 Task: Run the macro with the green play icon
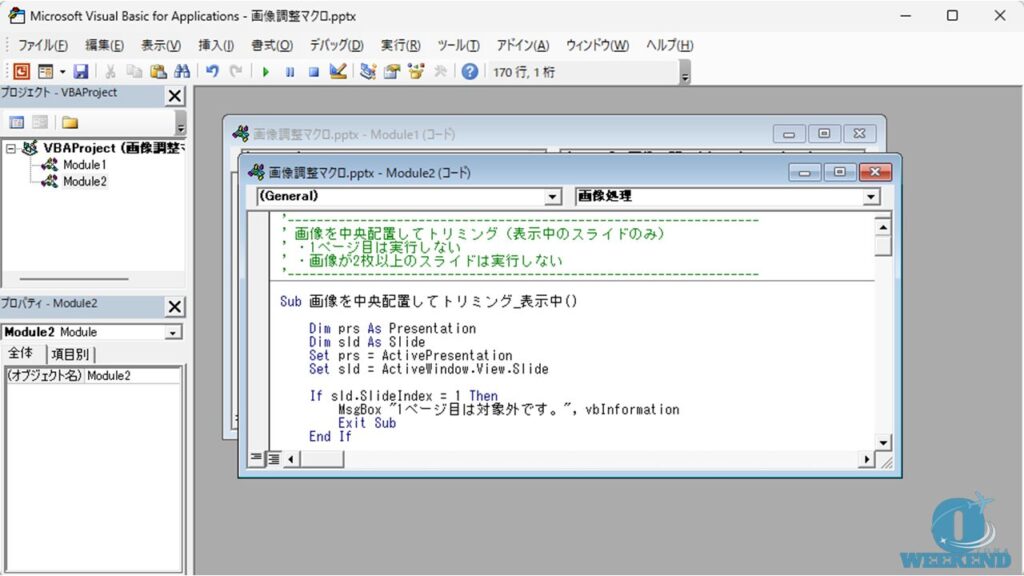(x=266, y=72)
